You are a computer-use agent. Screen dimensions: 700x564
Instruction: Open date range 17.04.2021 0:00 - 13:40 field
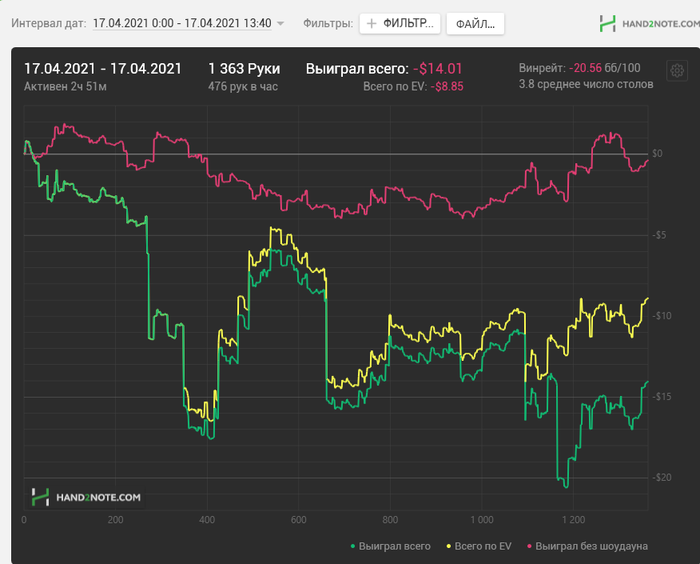pyautogui.click(x=182, y=23)
